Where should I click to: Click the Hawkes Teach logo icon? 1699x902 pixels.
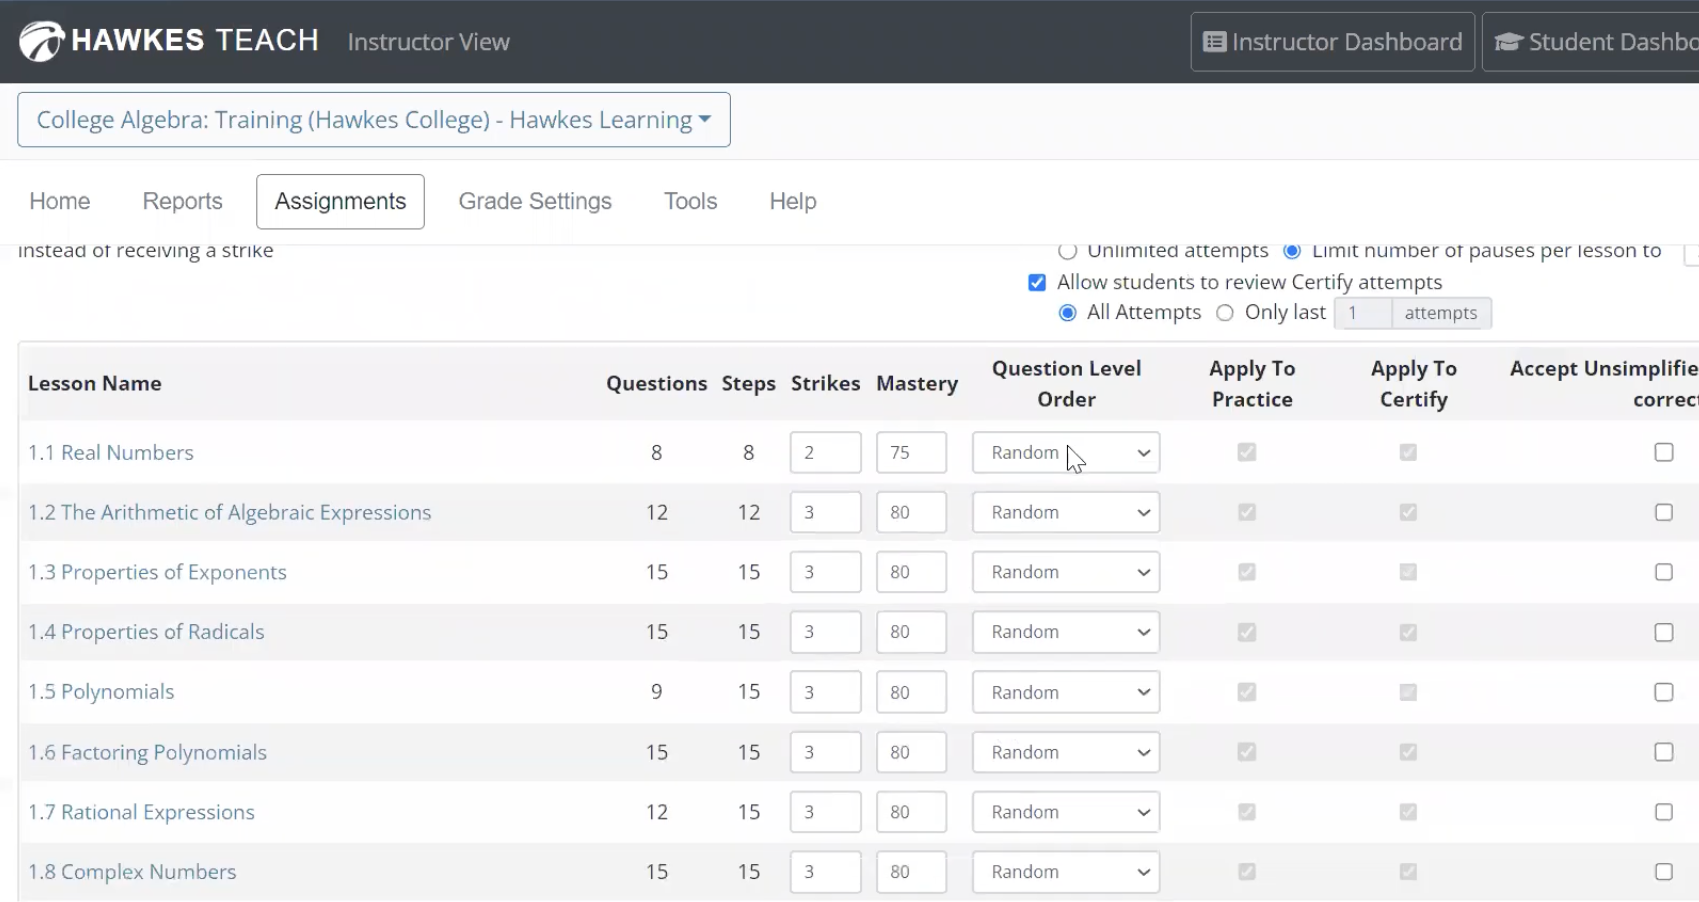[41, 41]
